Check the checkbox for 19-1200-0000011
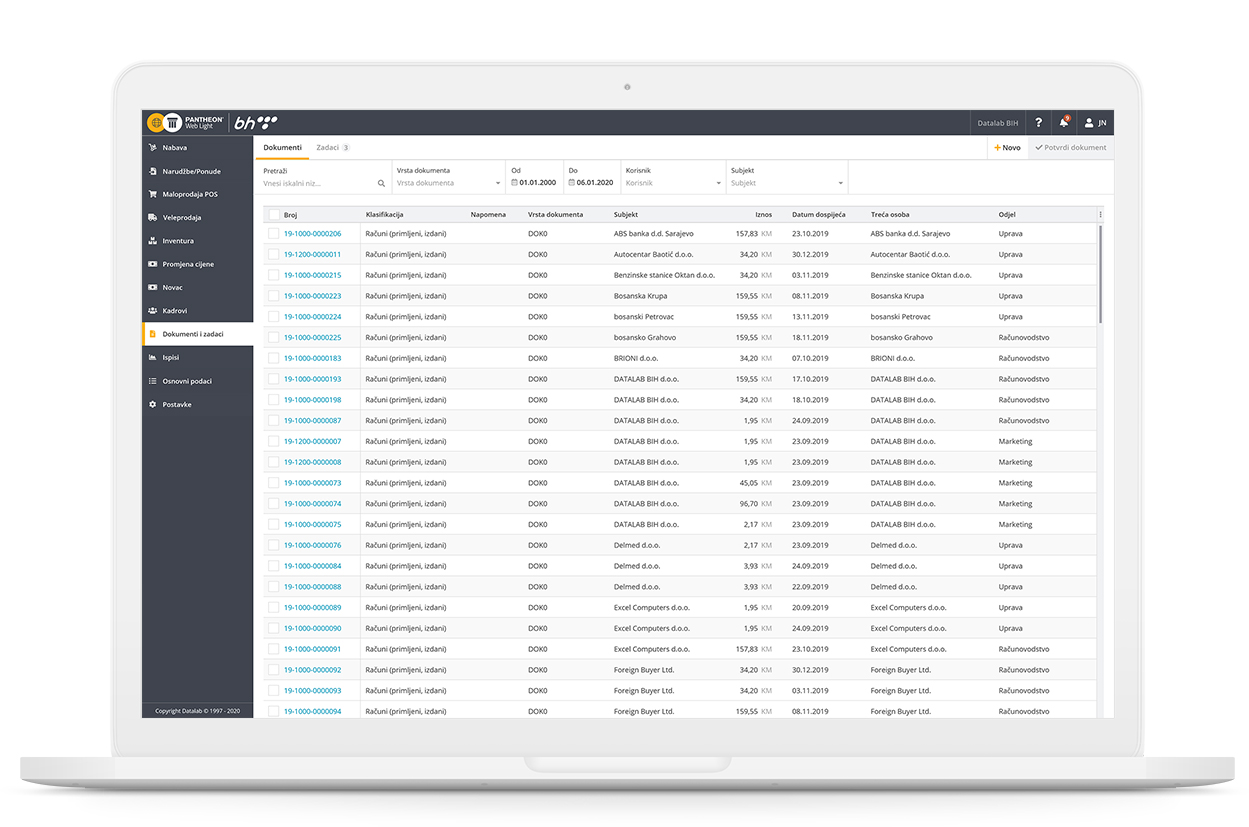The width and height of the screenshot is (1249, 827). coord(273,254)
